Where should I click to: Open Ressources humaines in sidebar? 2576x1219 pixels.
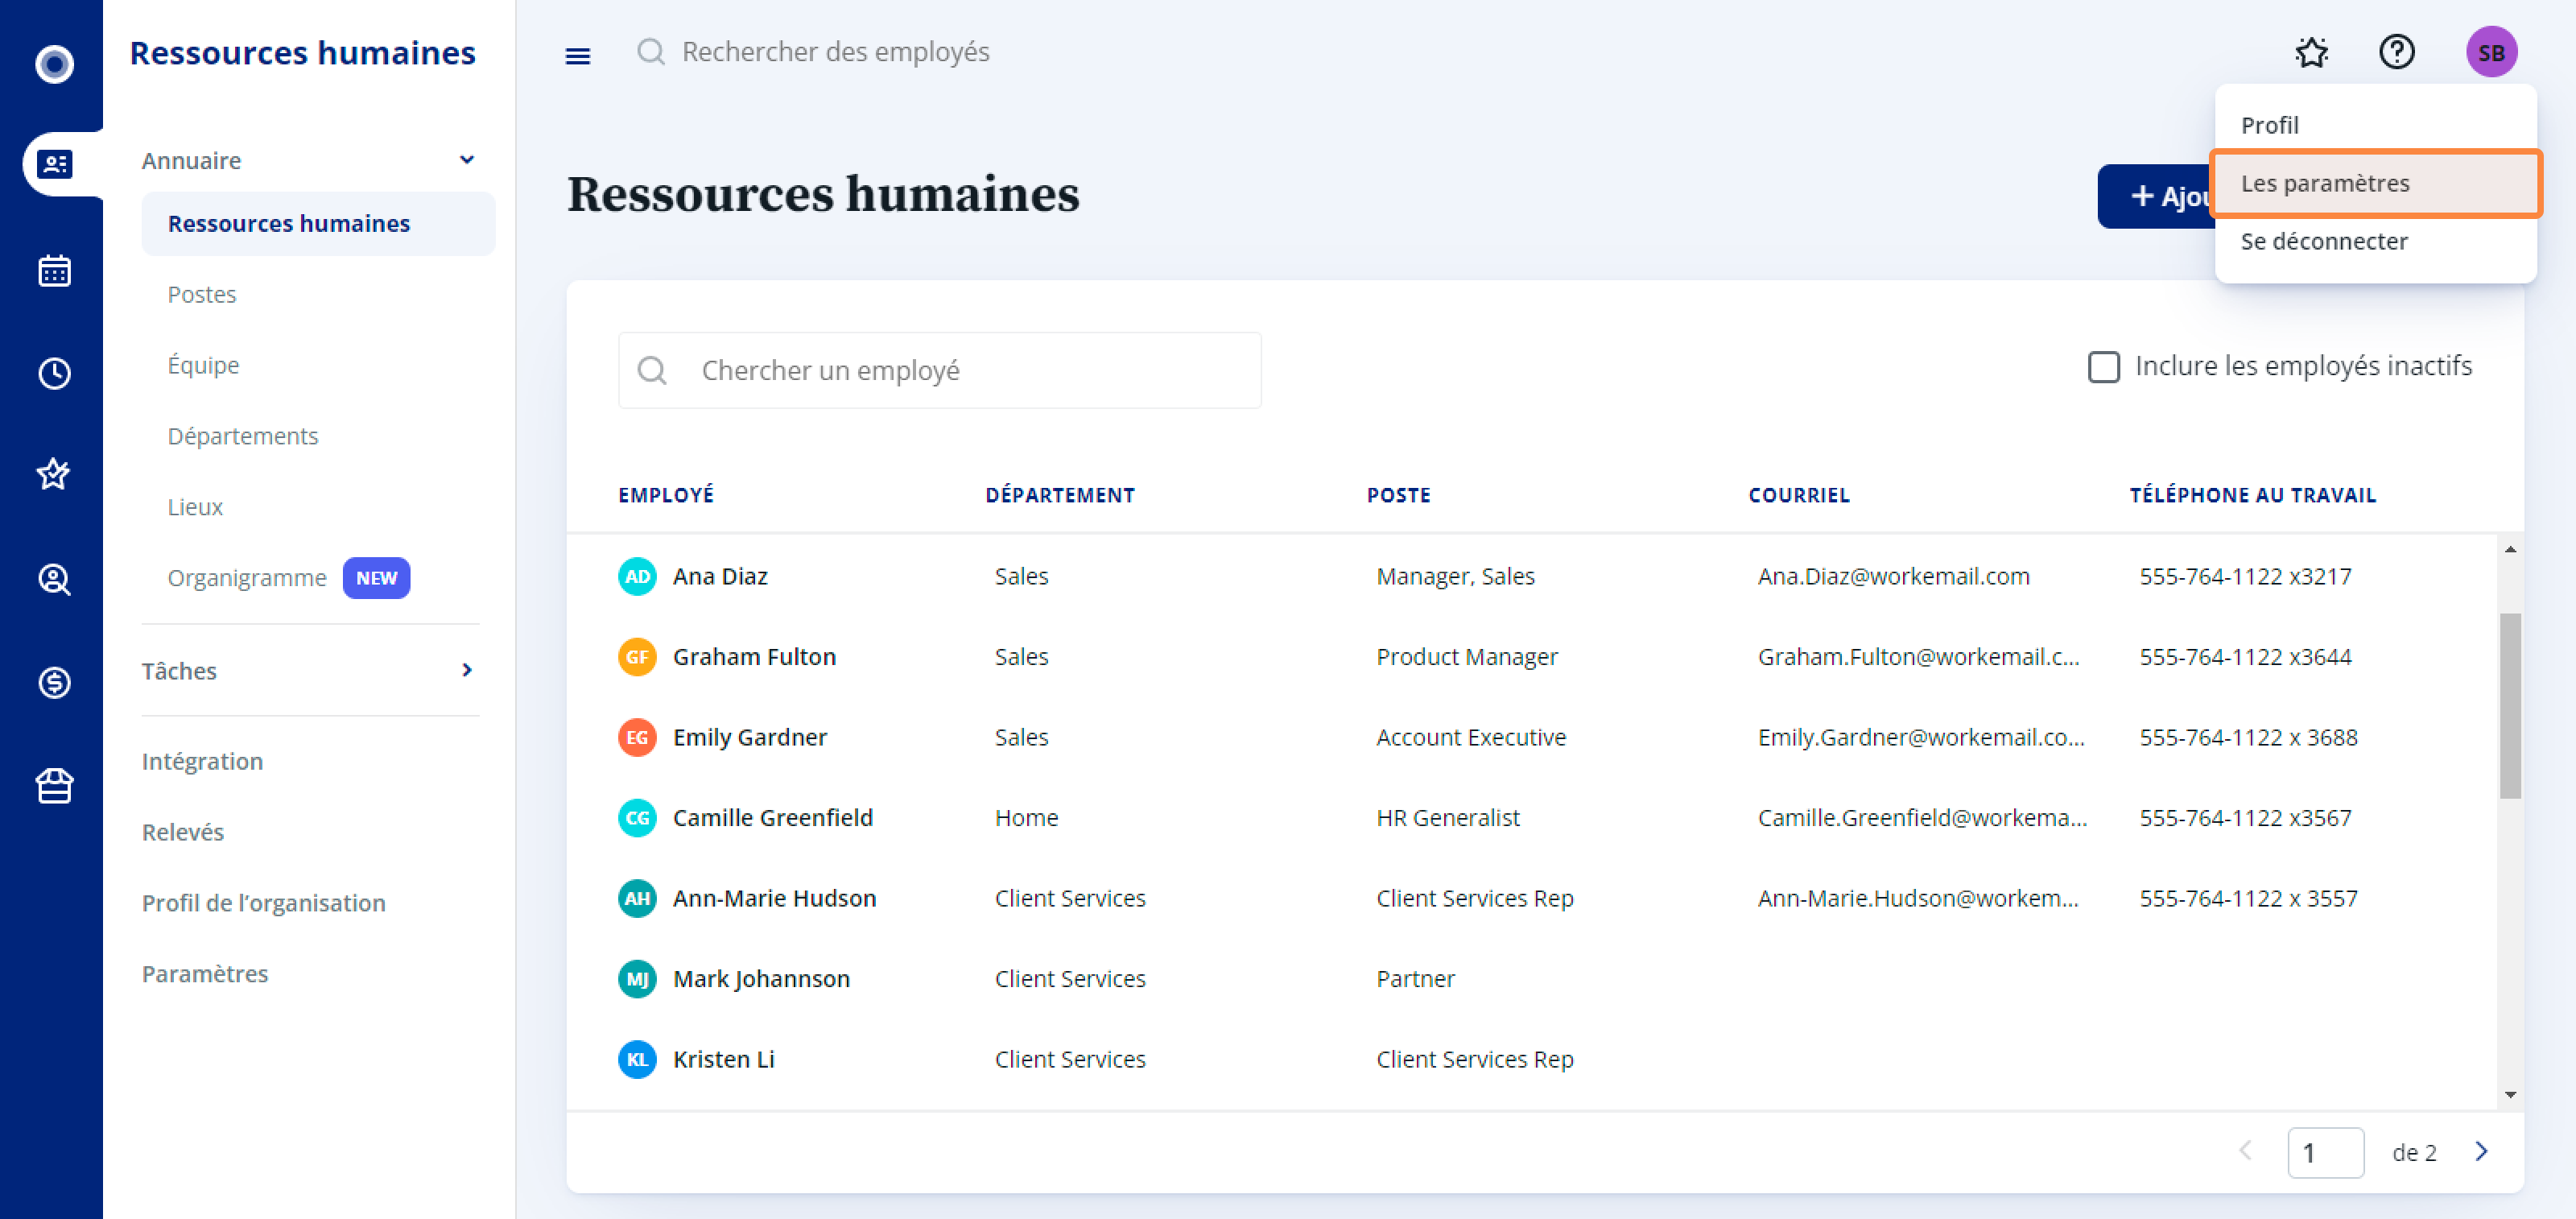tap(318, 223)
